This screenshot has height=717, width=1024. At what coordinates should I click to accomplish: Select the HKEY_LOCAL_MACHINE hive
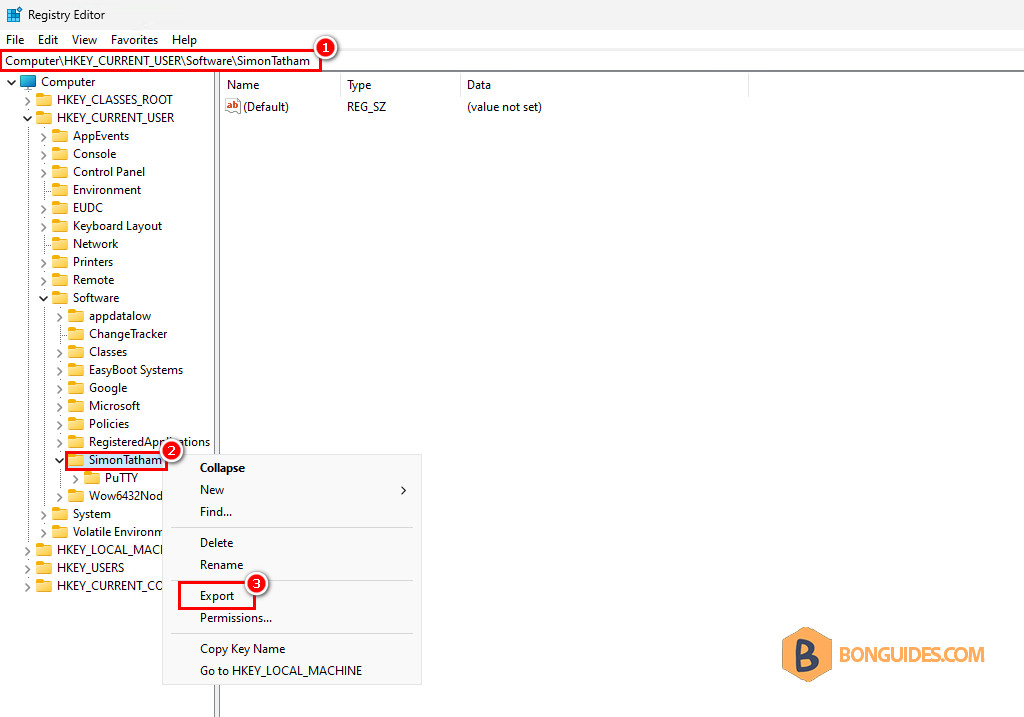pos(110,549)
